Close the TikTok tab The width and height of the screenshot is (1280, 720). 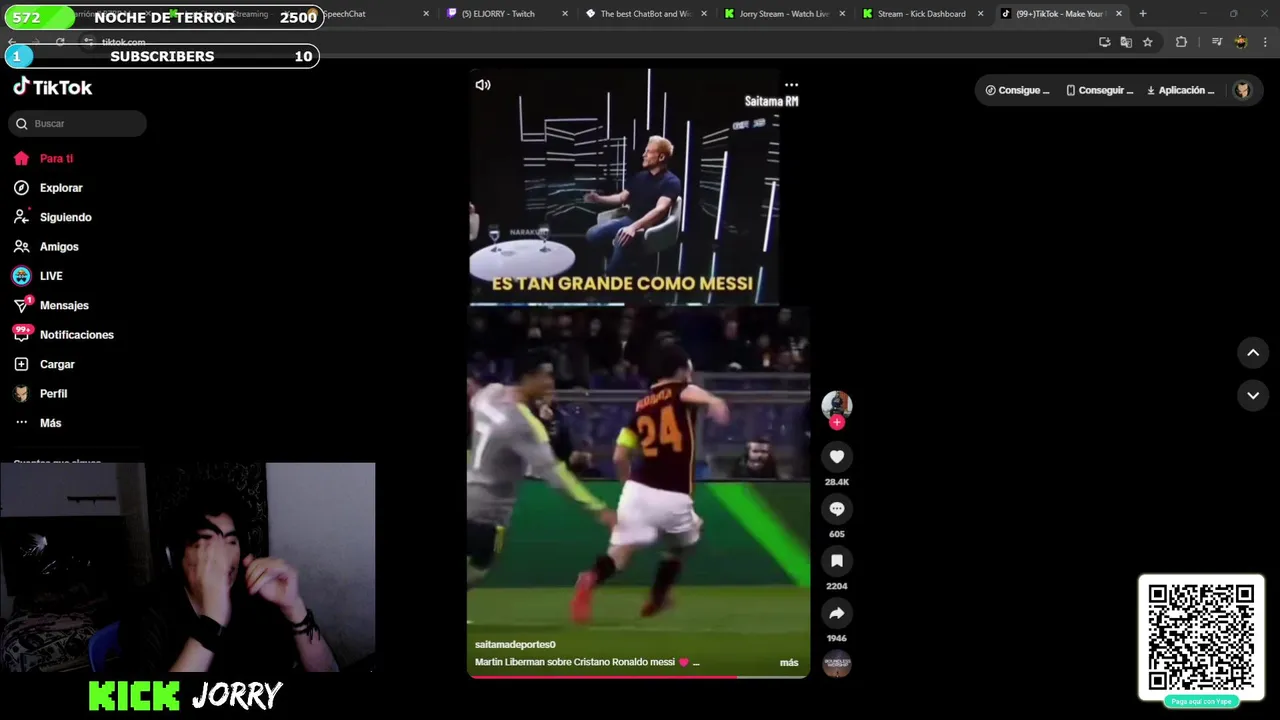click(1119, 14)
